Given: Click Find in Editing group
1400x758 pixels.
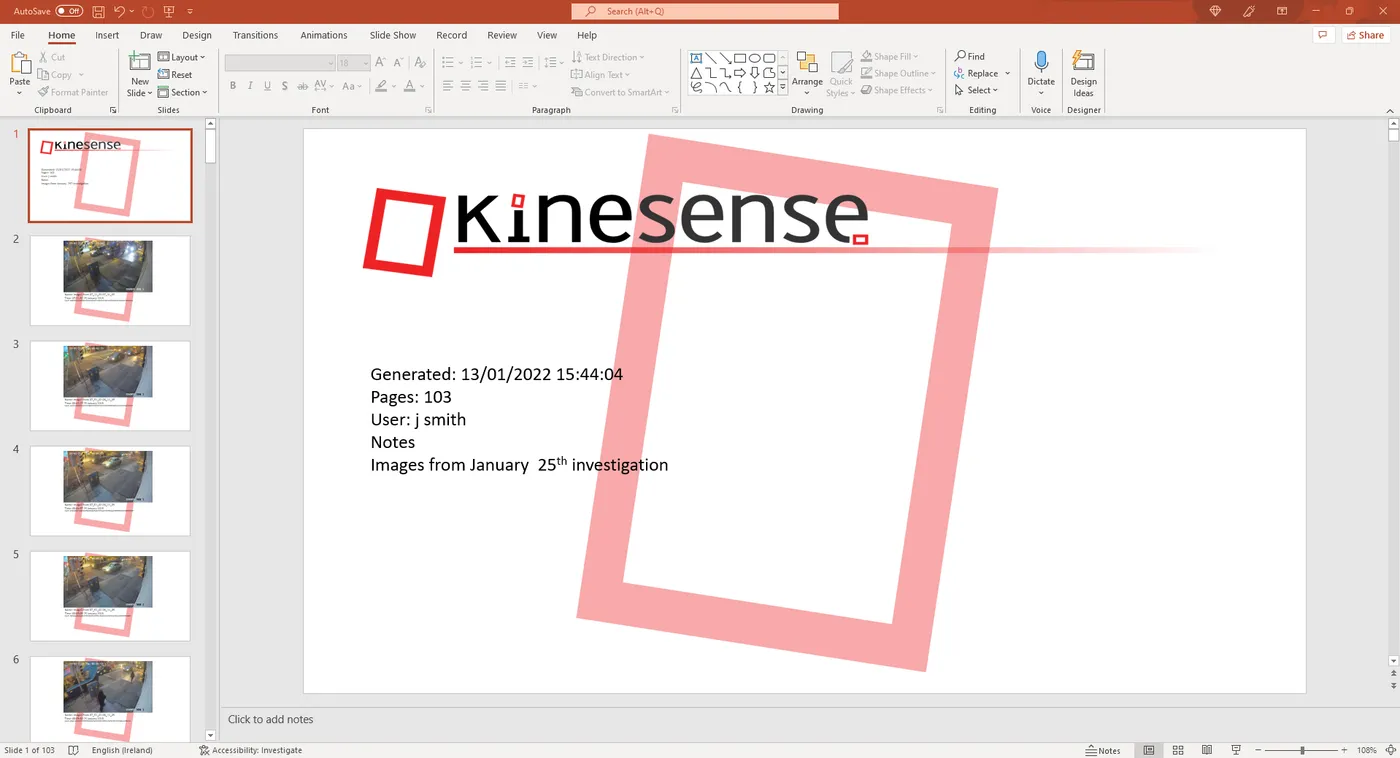Looking at the screenshot, I should (969, 56).
